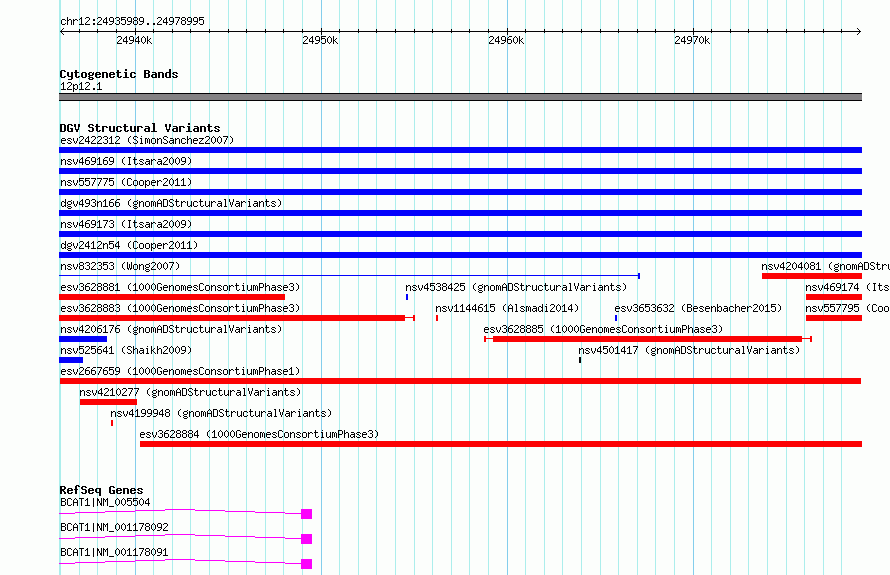Open nsv4501417 gnomAD variant label
Screen dimensions: 890x575
[689, 350]
